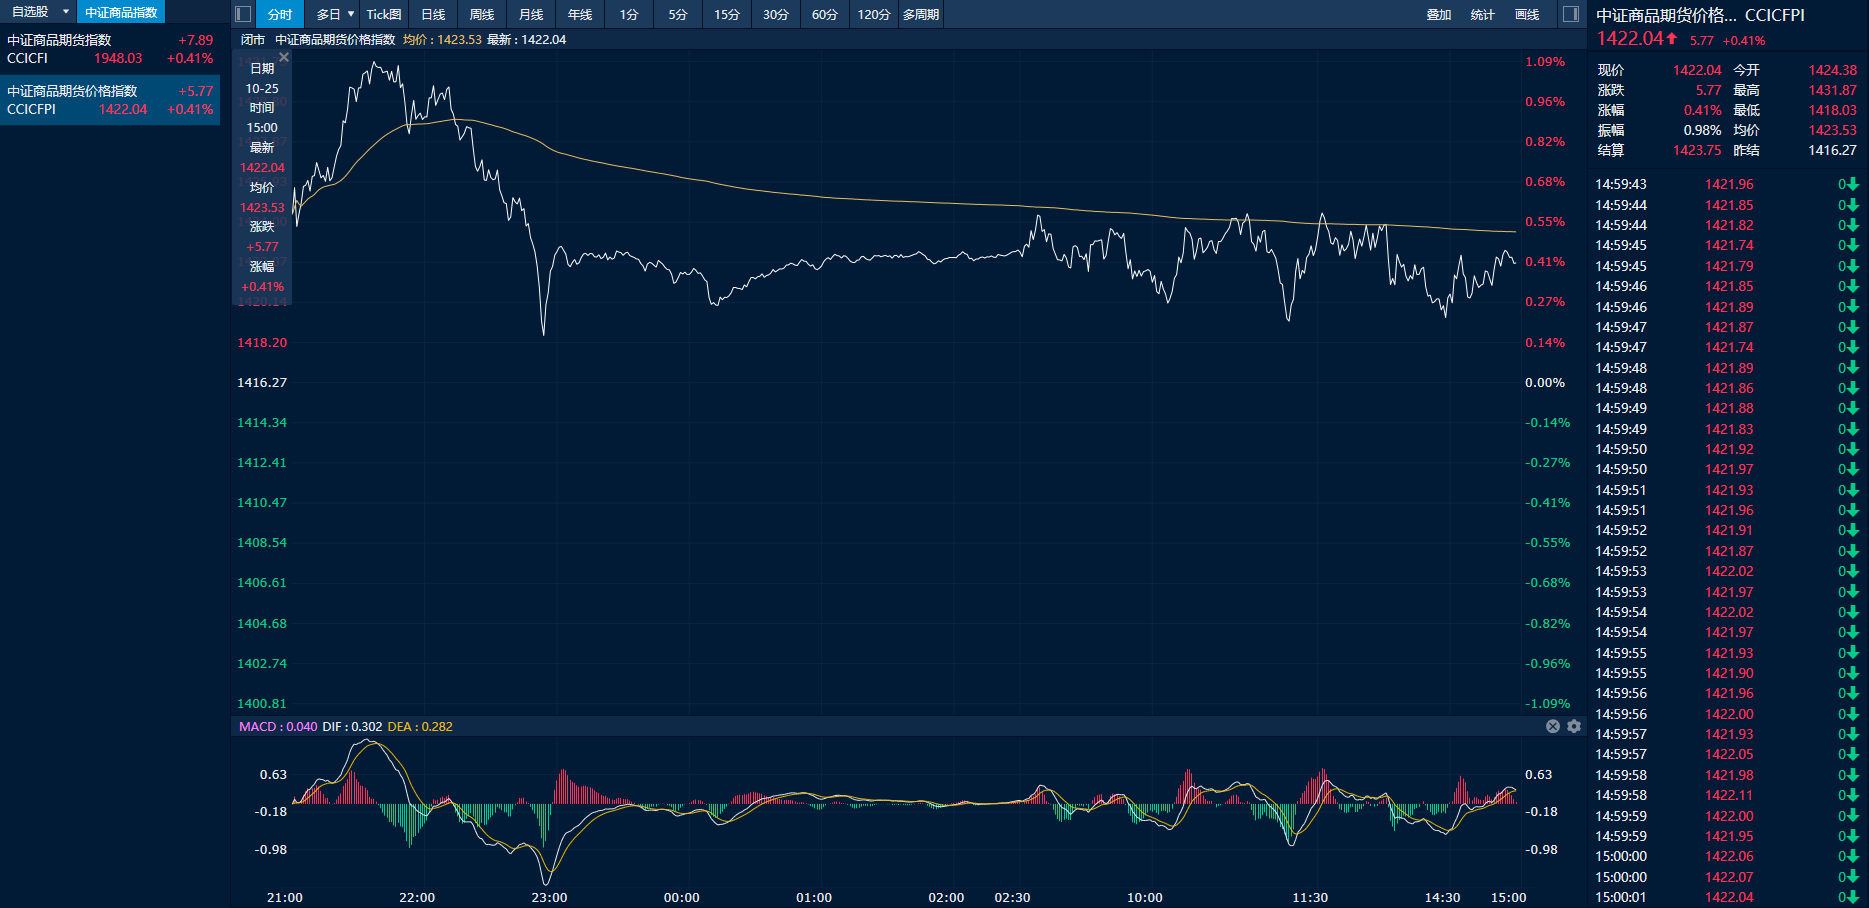The height and width of the screenshot is (908, 1869).
Task: Click the +7.89 change value for CCICFI
Action: pyautogui.click(x=196, y=40)
